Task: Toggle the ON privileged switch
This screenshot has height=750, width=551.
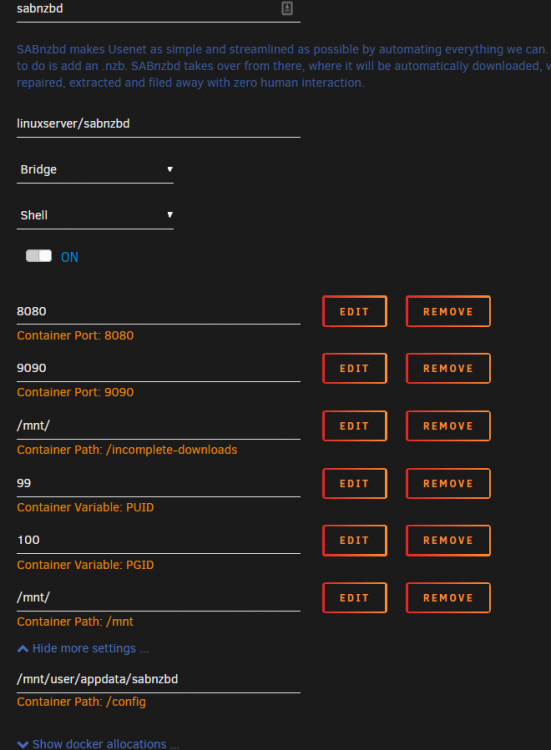Action: click(39, 256)
